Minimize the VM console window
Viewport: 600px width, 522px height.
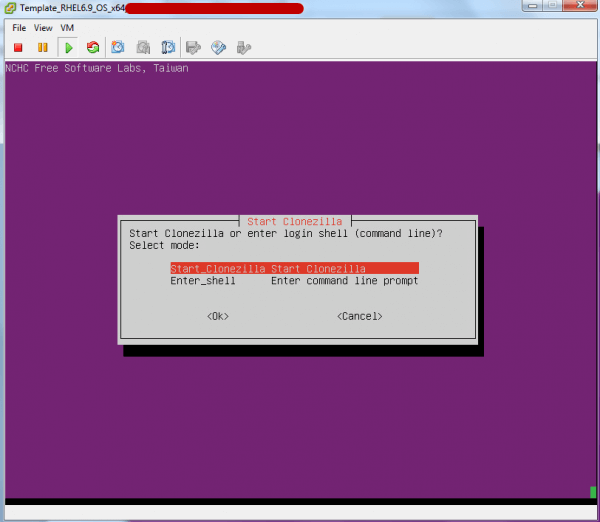(x=532, y=5)
